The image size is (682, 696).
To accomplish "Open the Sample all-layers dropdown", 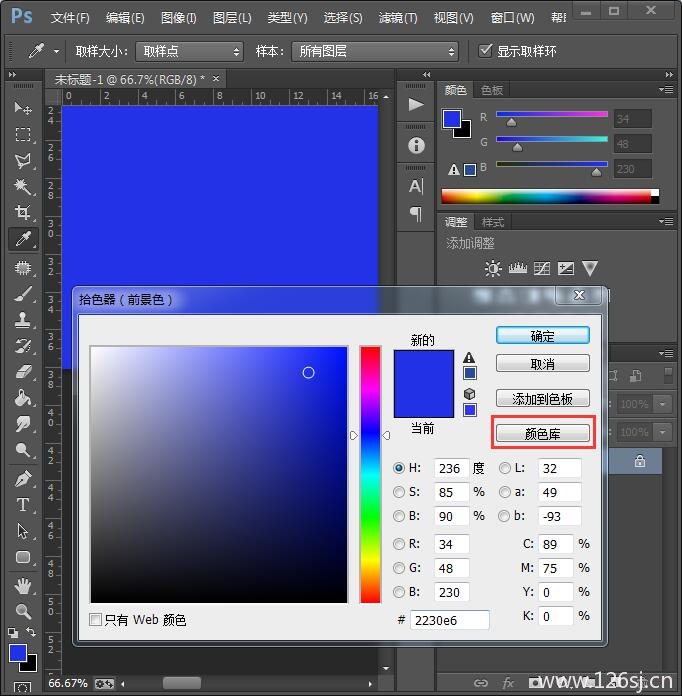I will pyautogui.click(x=375, y=51).
